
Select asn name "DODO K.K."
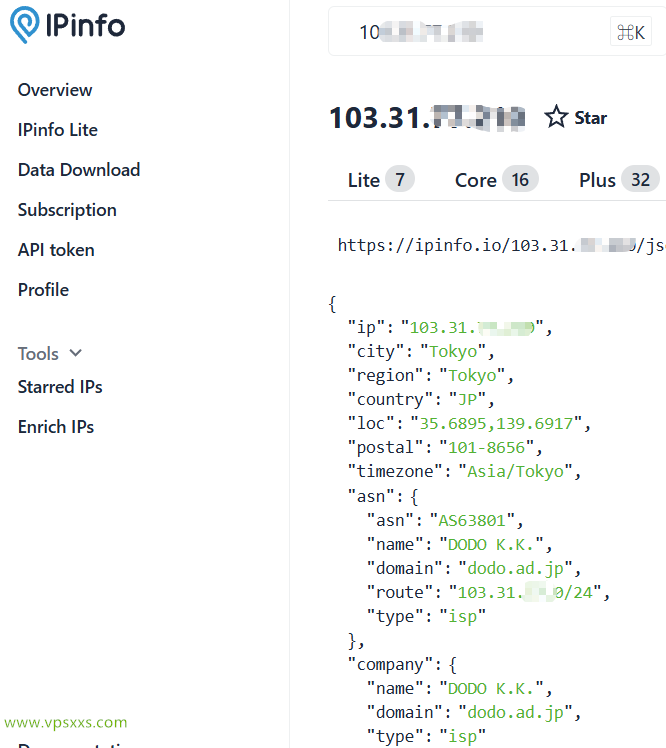coord(491,544)
